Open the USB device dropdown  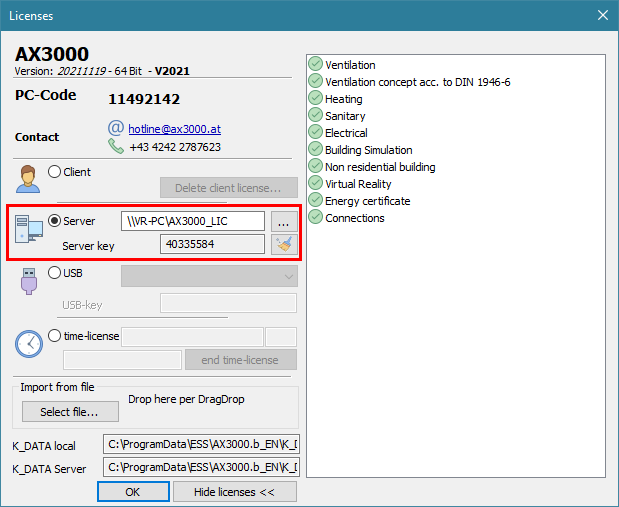210,276
